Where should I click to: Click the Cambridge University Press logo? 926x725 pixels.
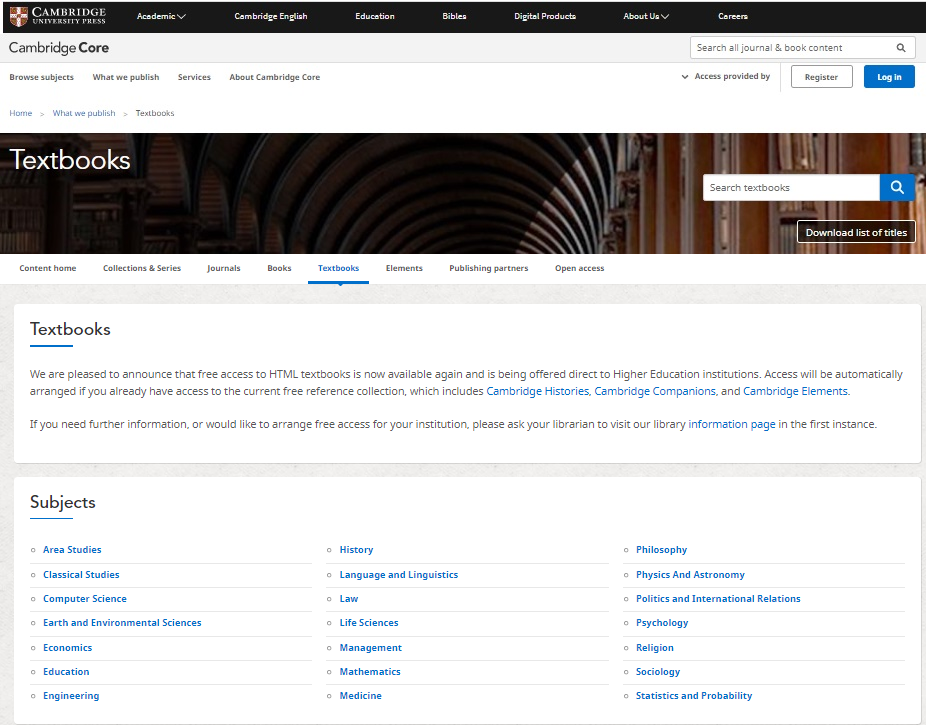click(57, 16)
